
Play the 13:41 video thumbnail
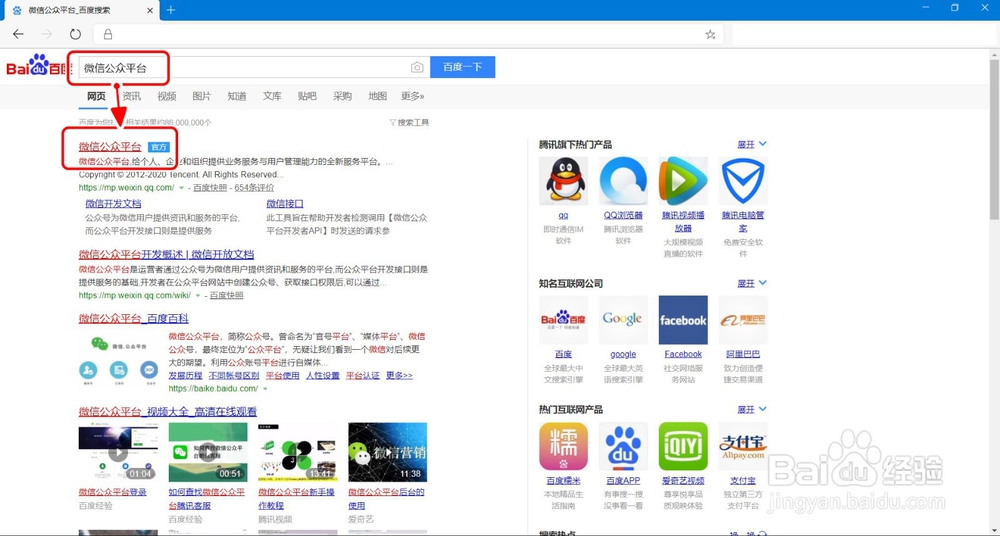point(298,452)
